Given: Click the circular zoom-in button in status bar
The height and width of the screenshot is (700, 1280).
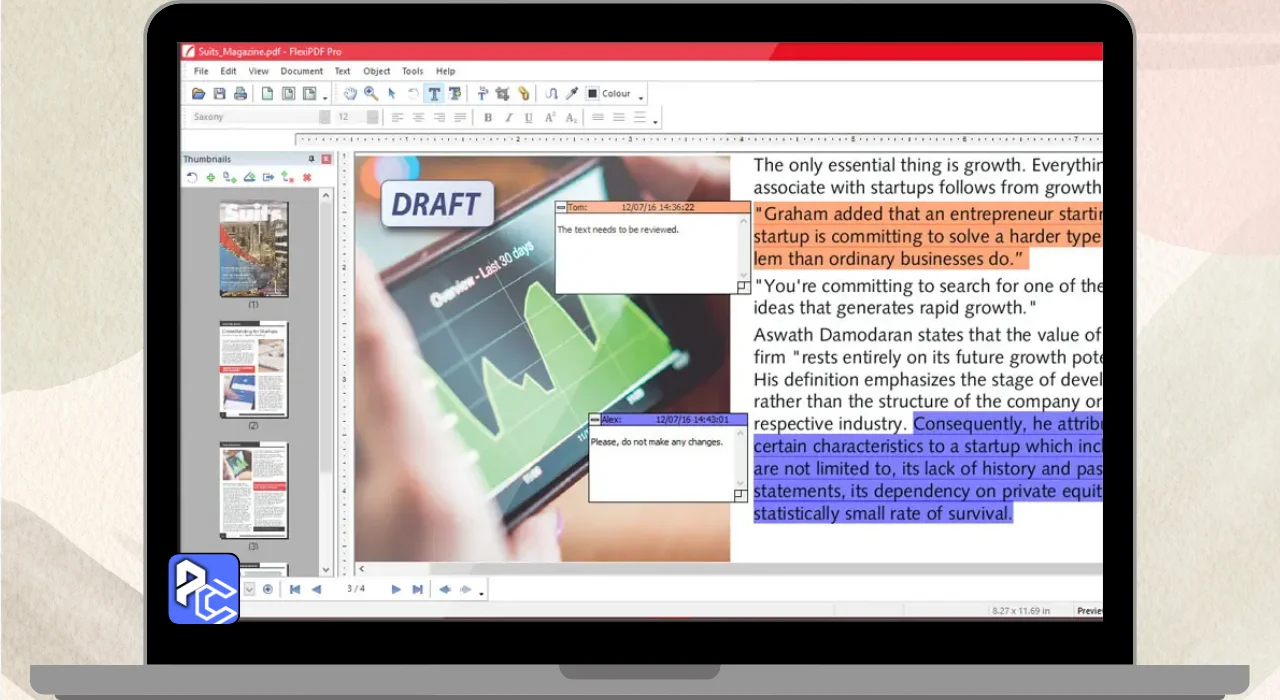Looking at the screenshot, I should 268,589.
